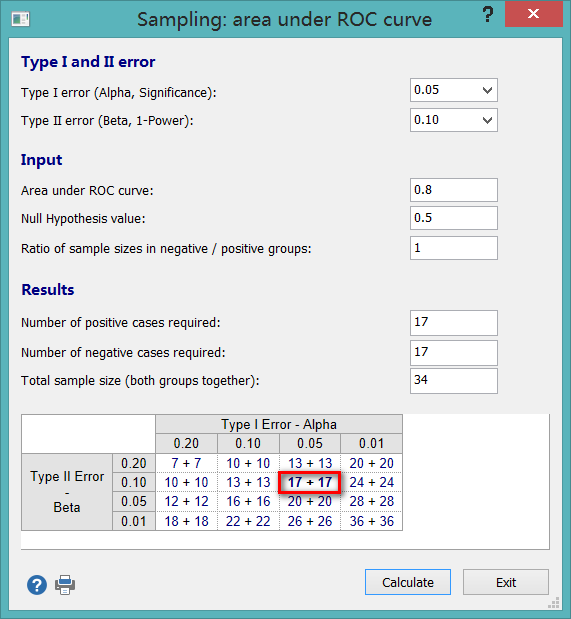Click the Calculate button
Viewport: 571px width, 619px height.
(x=408, y=582)
